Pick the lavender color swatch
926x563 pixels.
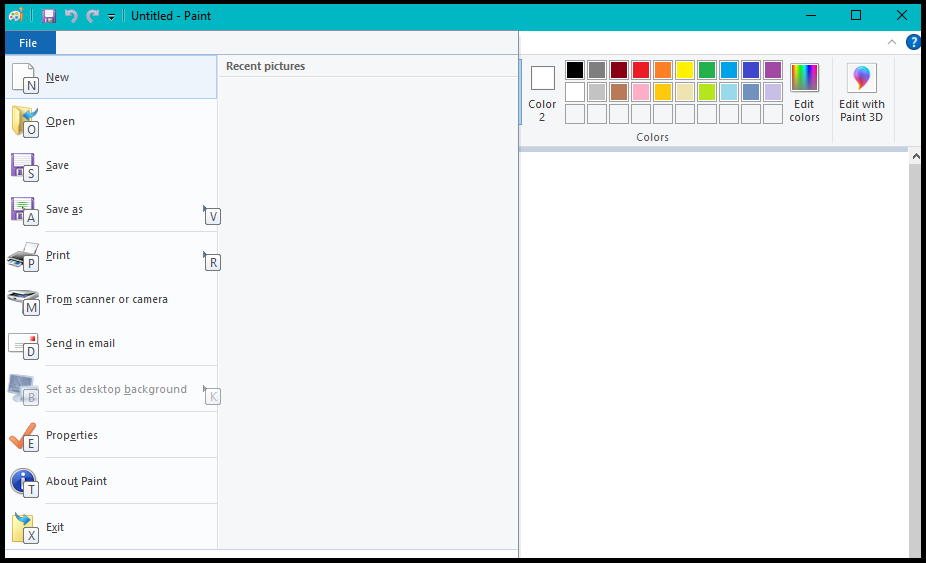[772, 92]
